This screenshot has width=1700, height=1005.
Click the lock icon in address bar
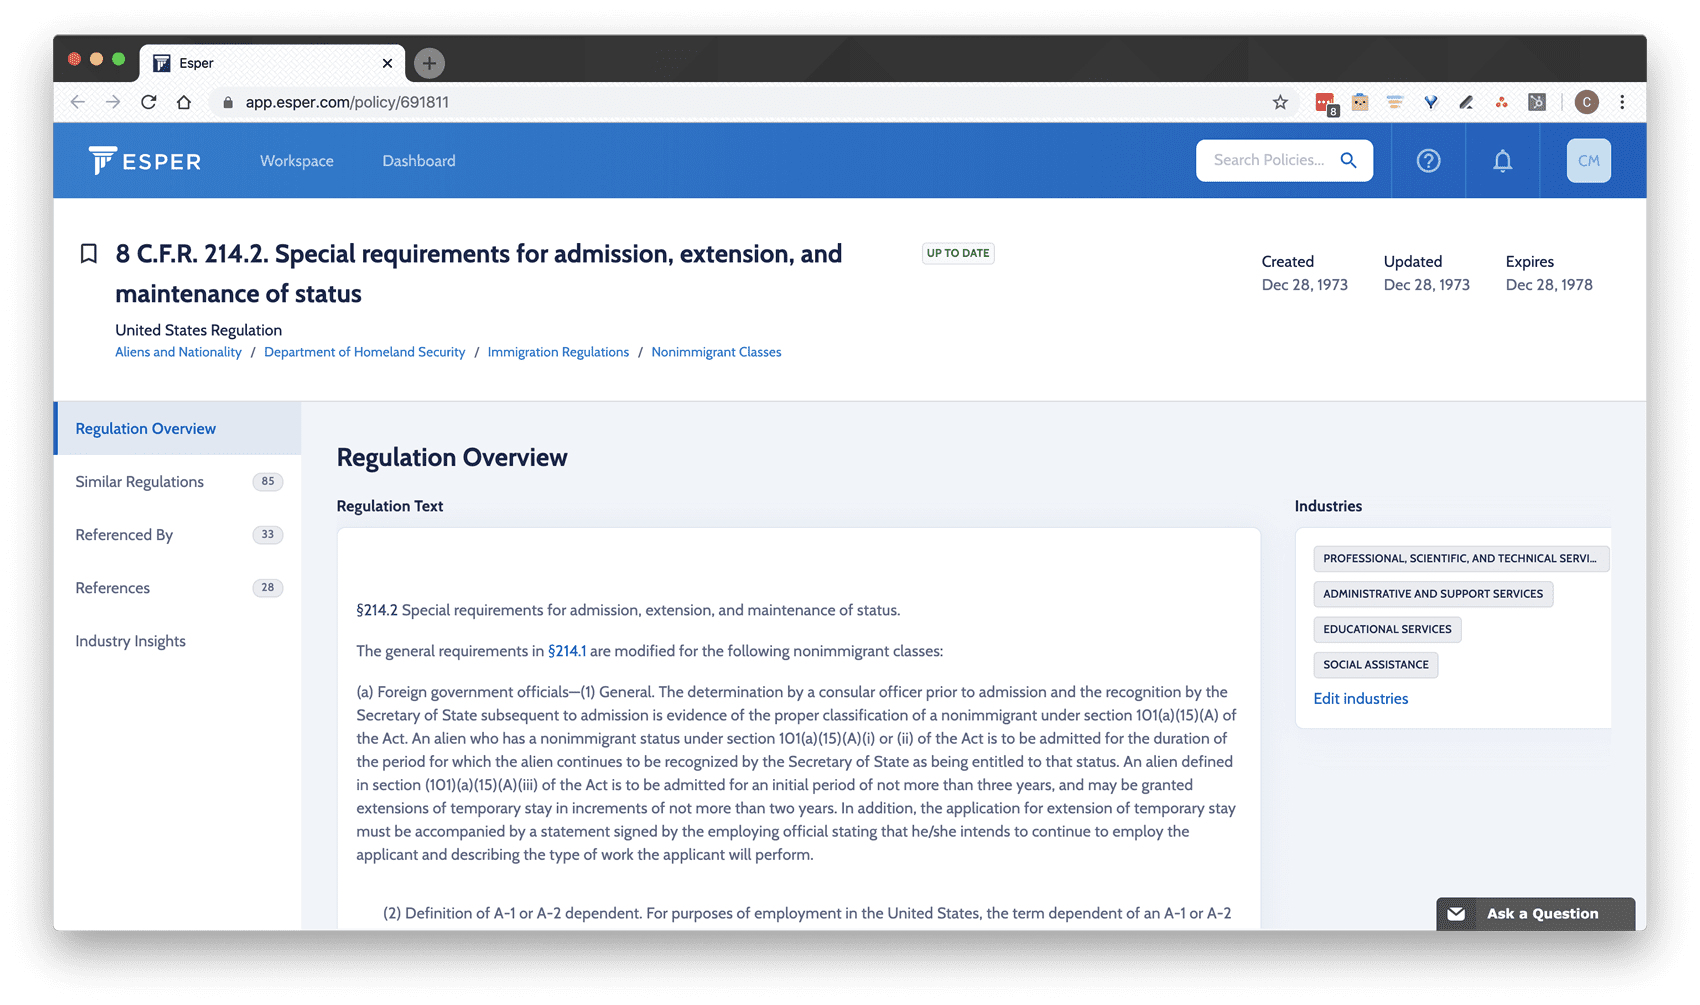pos(228,102)
